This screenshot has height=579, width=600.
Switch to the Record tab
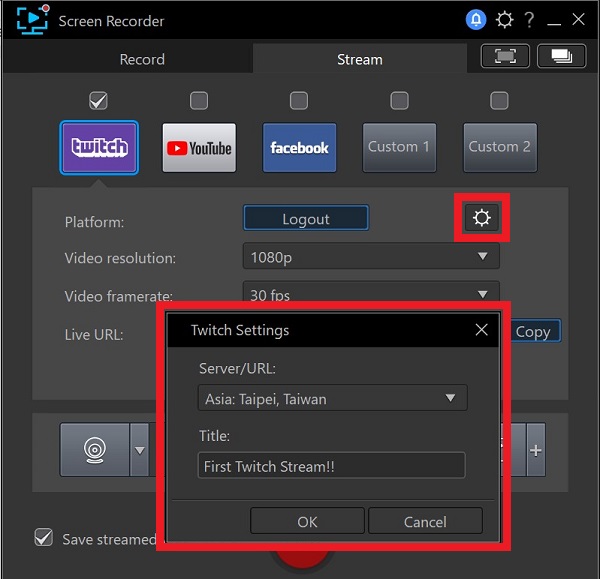point(142,60)
